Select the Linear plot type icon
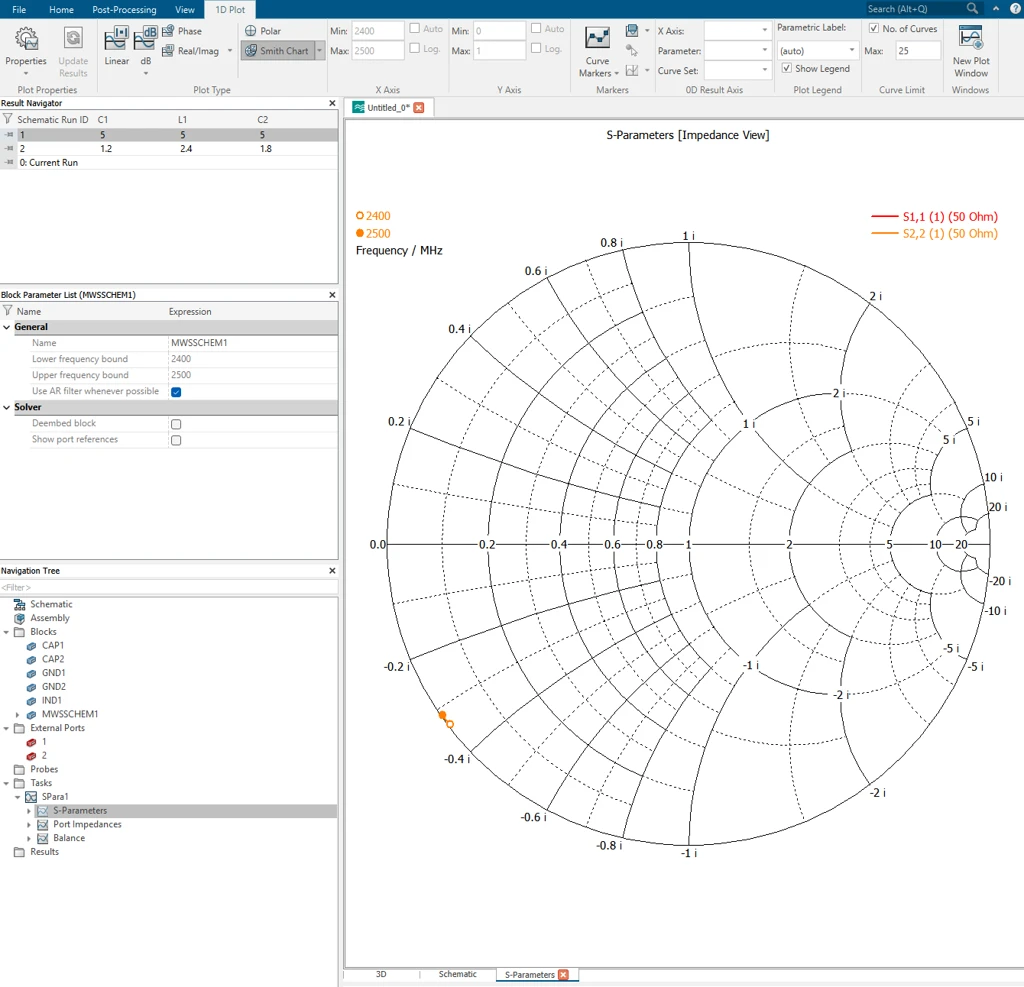Image resolution: width=1024 pixels, height=987 pixels. click(116, 46)
